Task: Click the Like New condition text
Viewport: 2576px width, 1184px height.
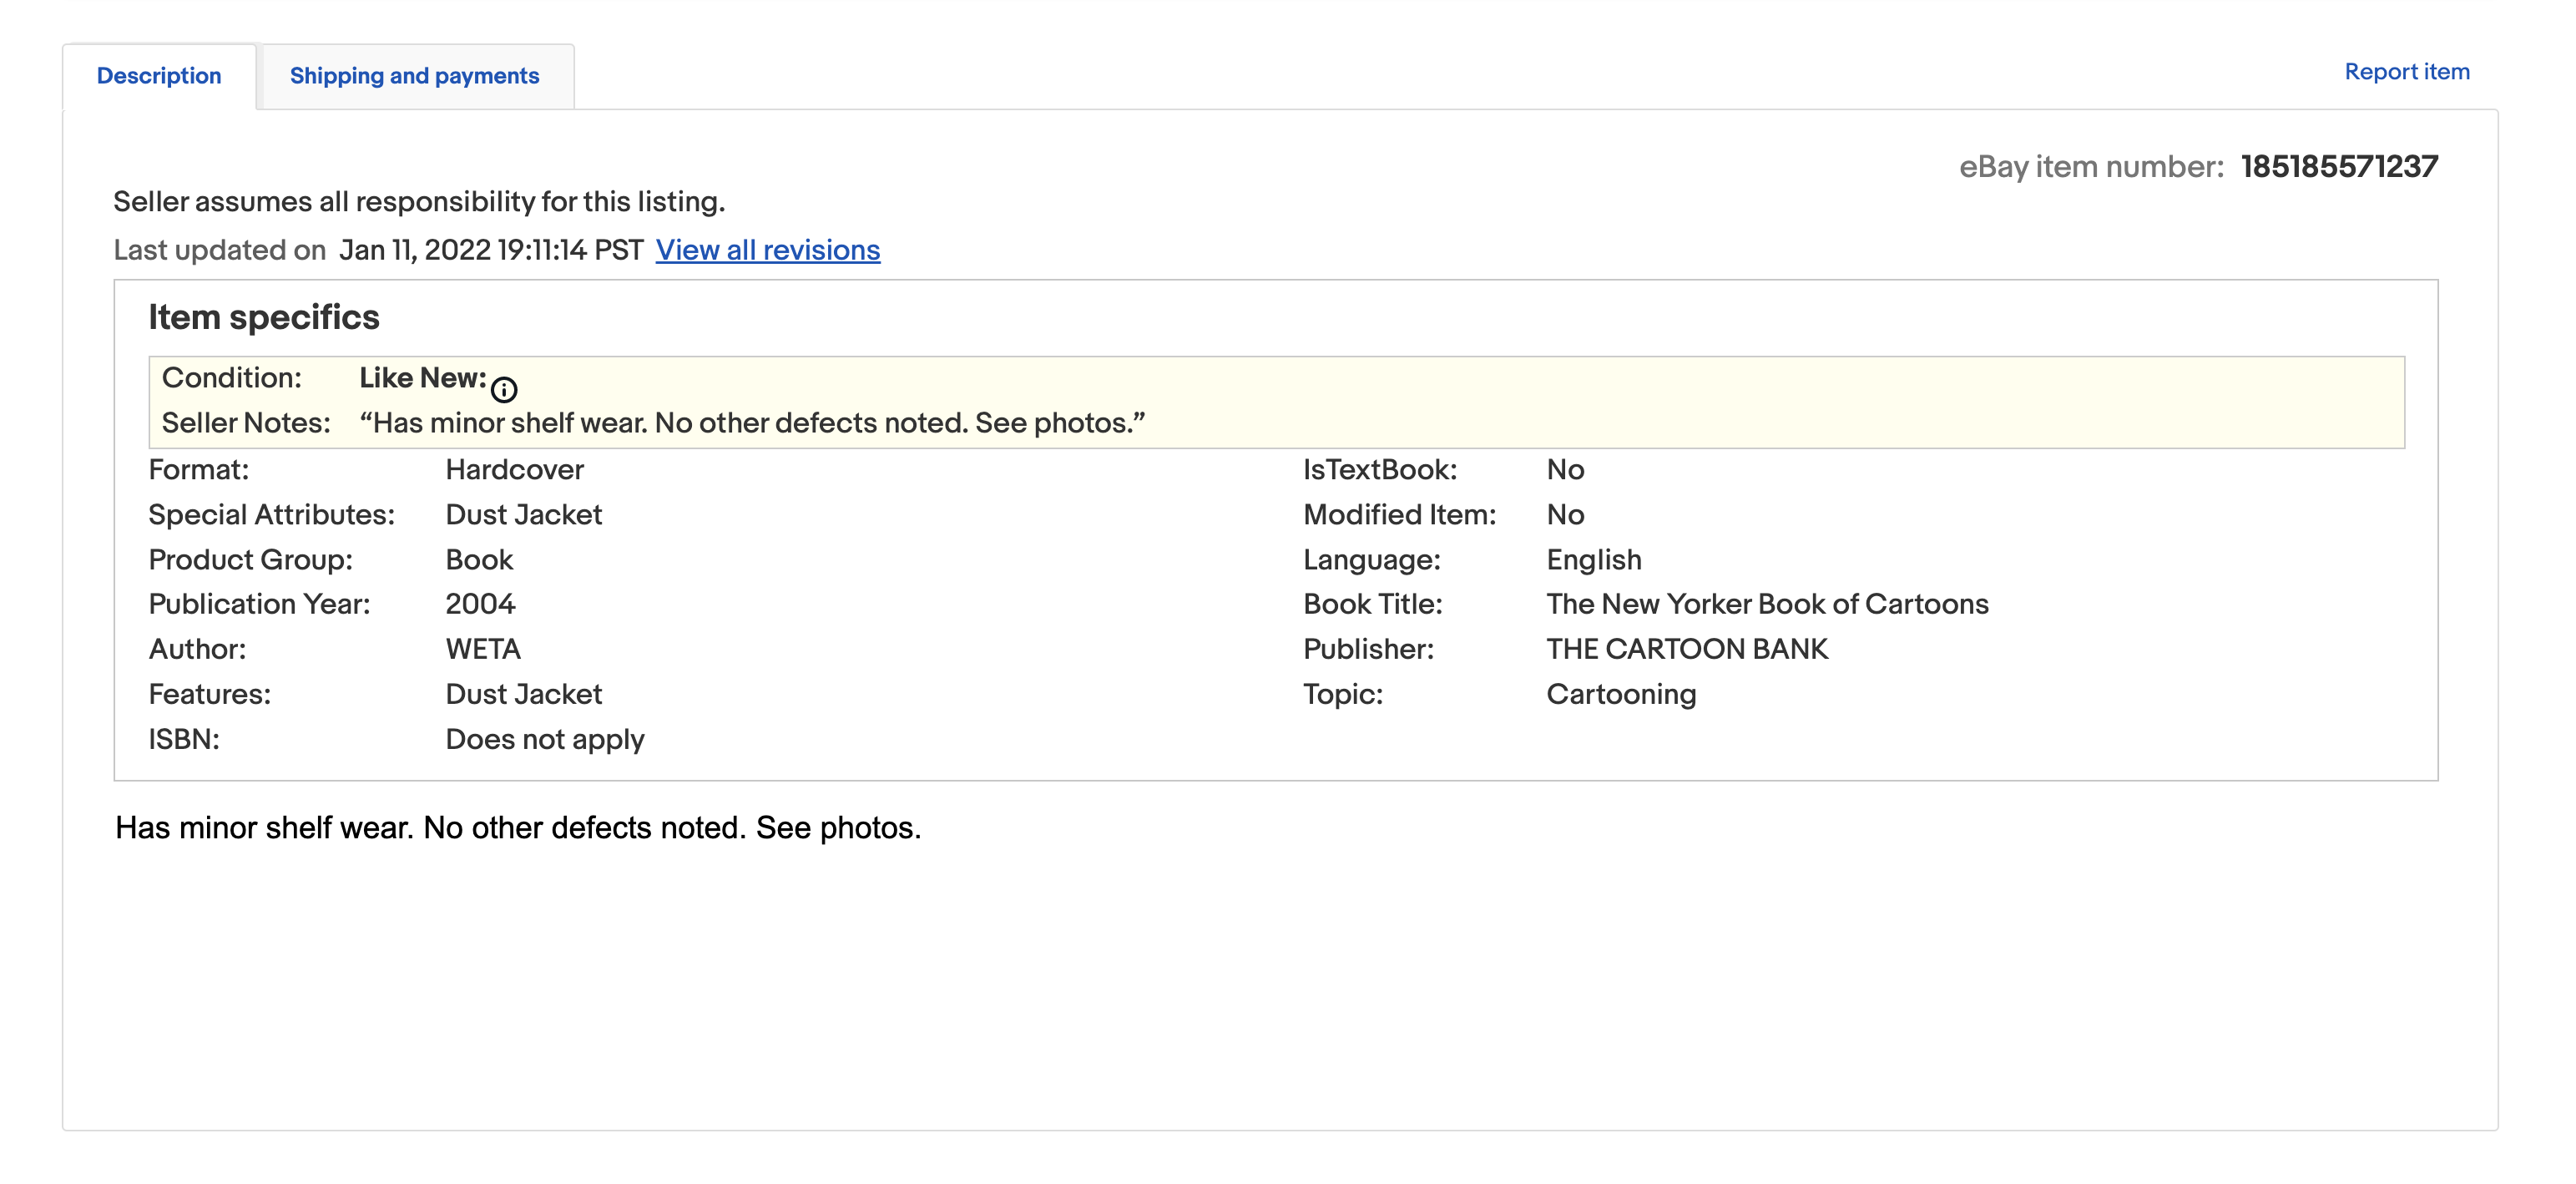Action: click(x=422, y=378)
